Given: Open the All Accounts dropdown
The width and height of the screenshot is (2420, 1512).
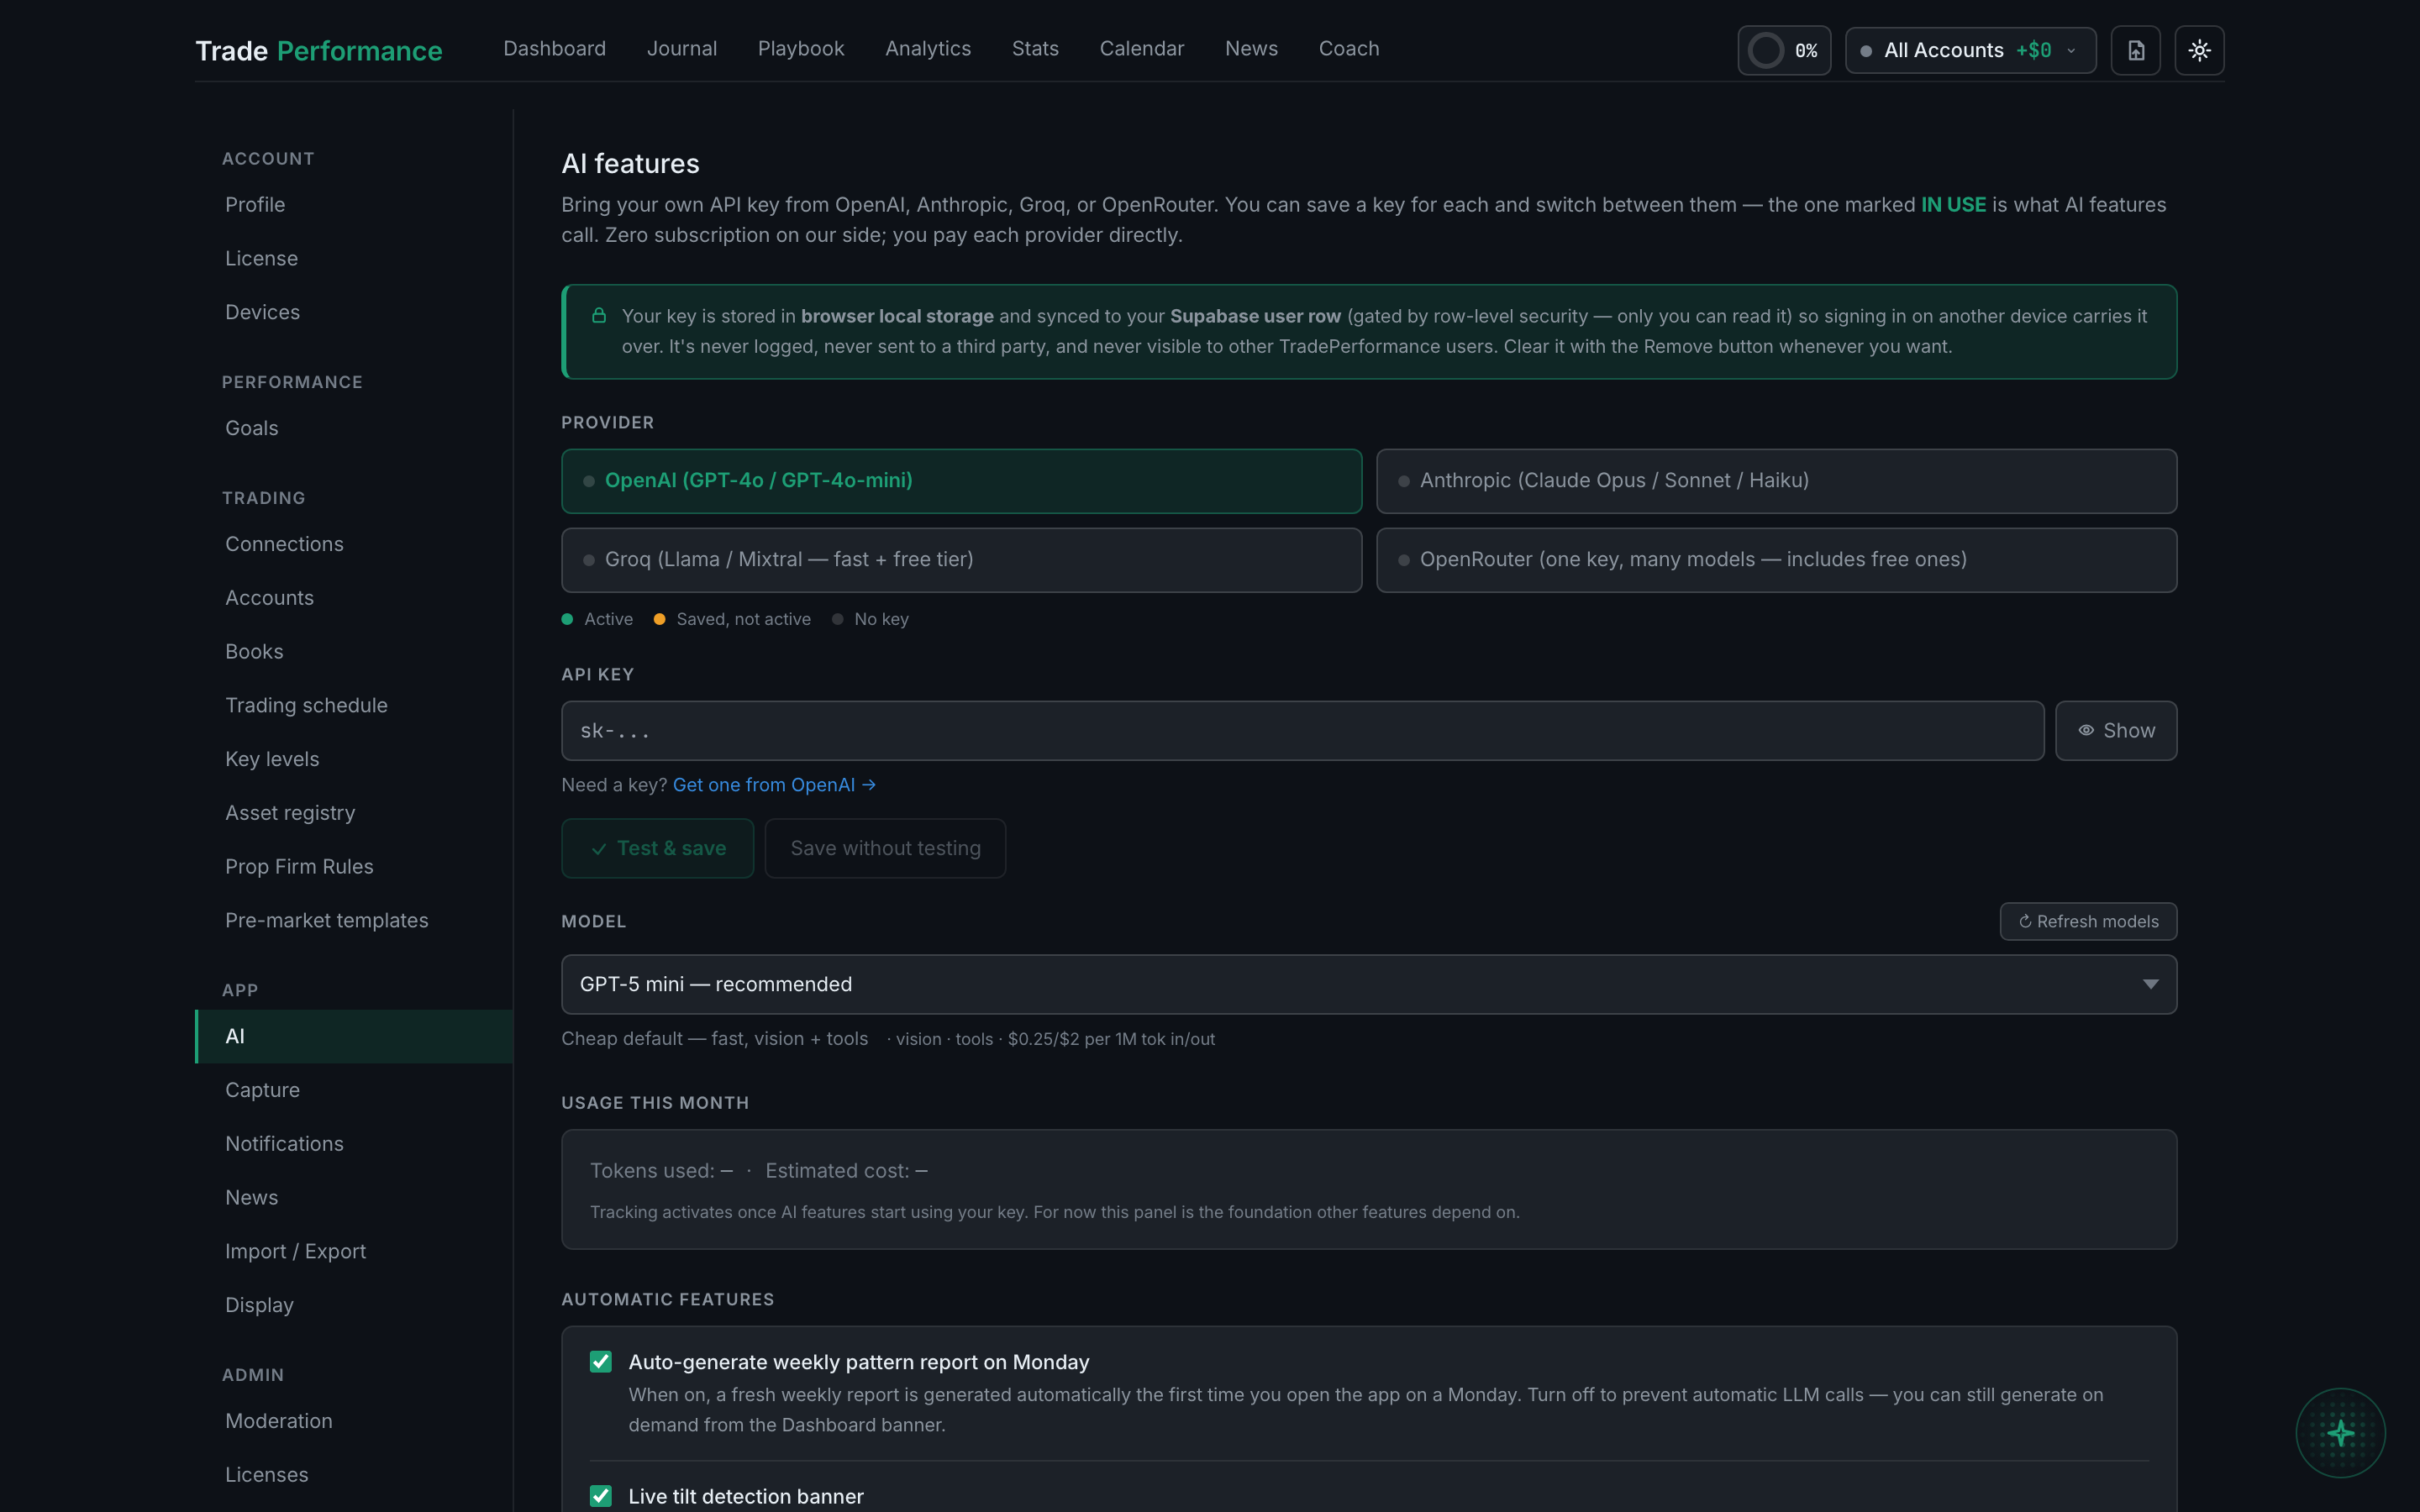Looking at the screenshot, I should coord(1970,50).
